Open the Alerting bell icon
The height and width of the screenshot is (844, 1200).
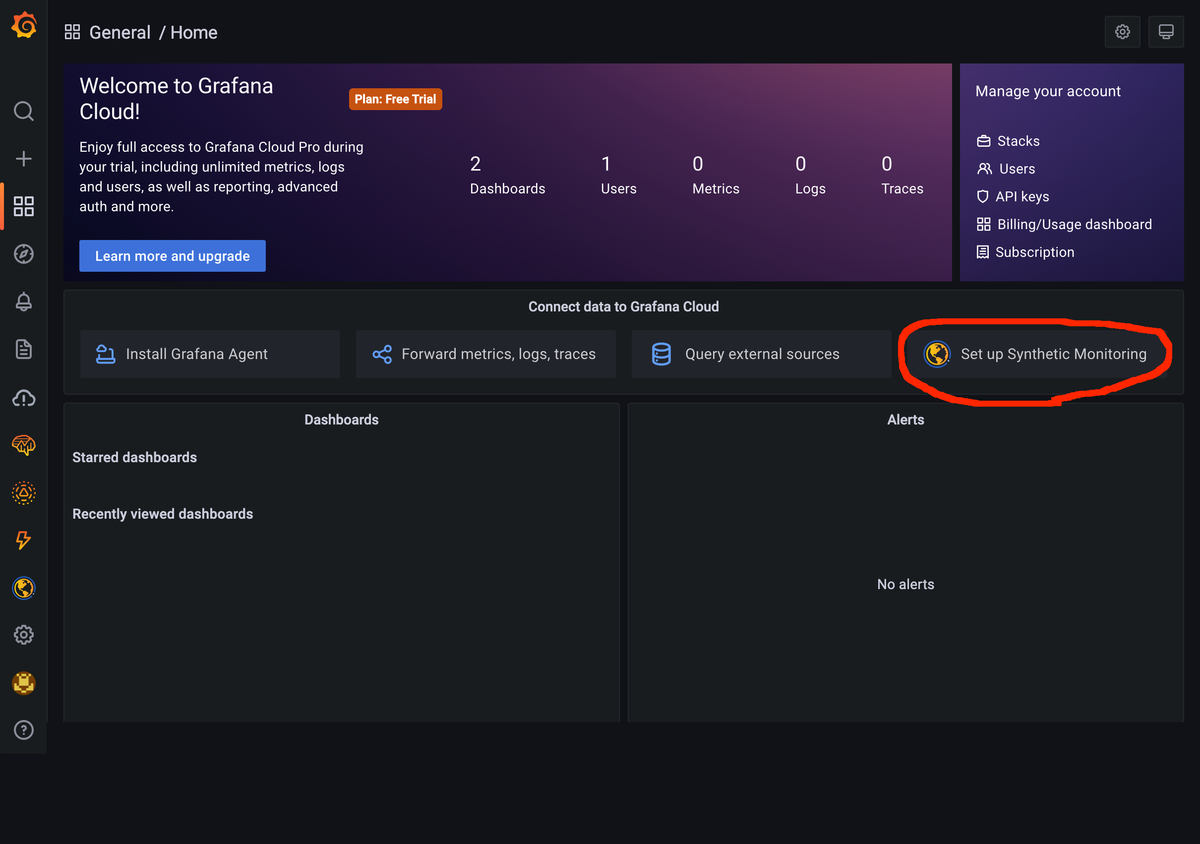coord(24,302)
